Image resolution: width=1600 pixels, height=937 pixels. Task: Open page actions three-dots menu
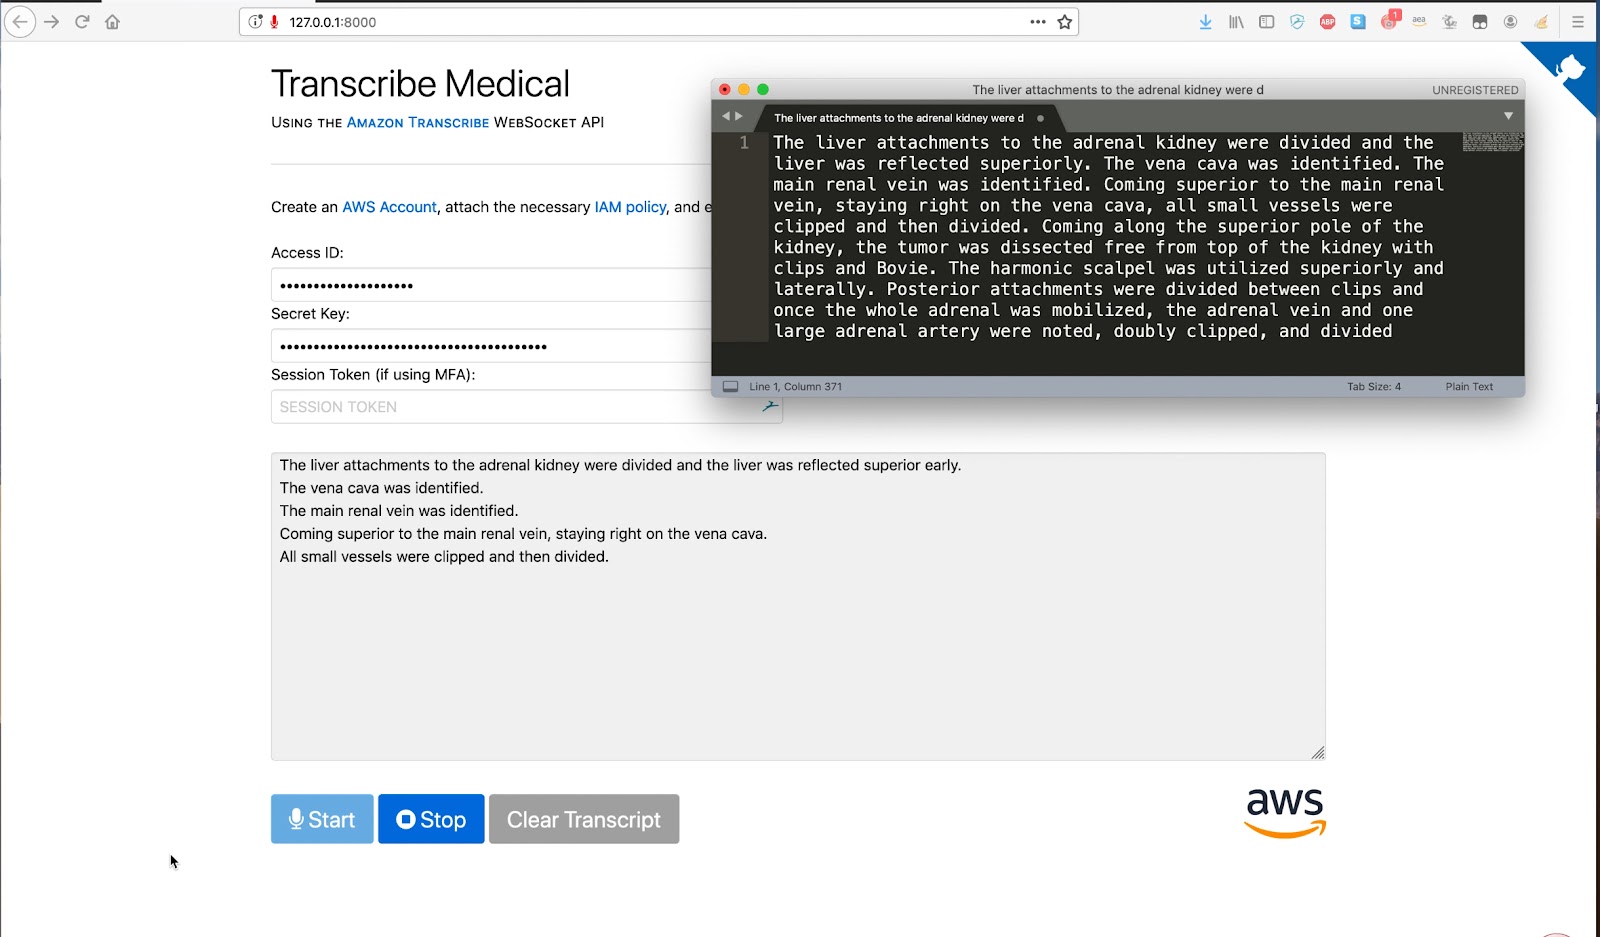[x=1038, y=21]
